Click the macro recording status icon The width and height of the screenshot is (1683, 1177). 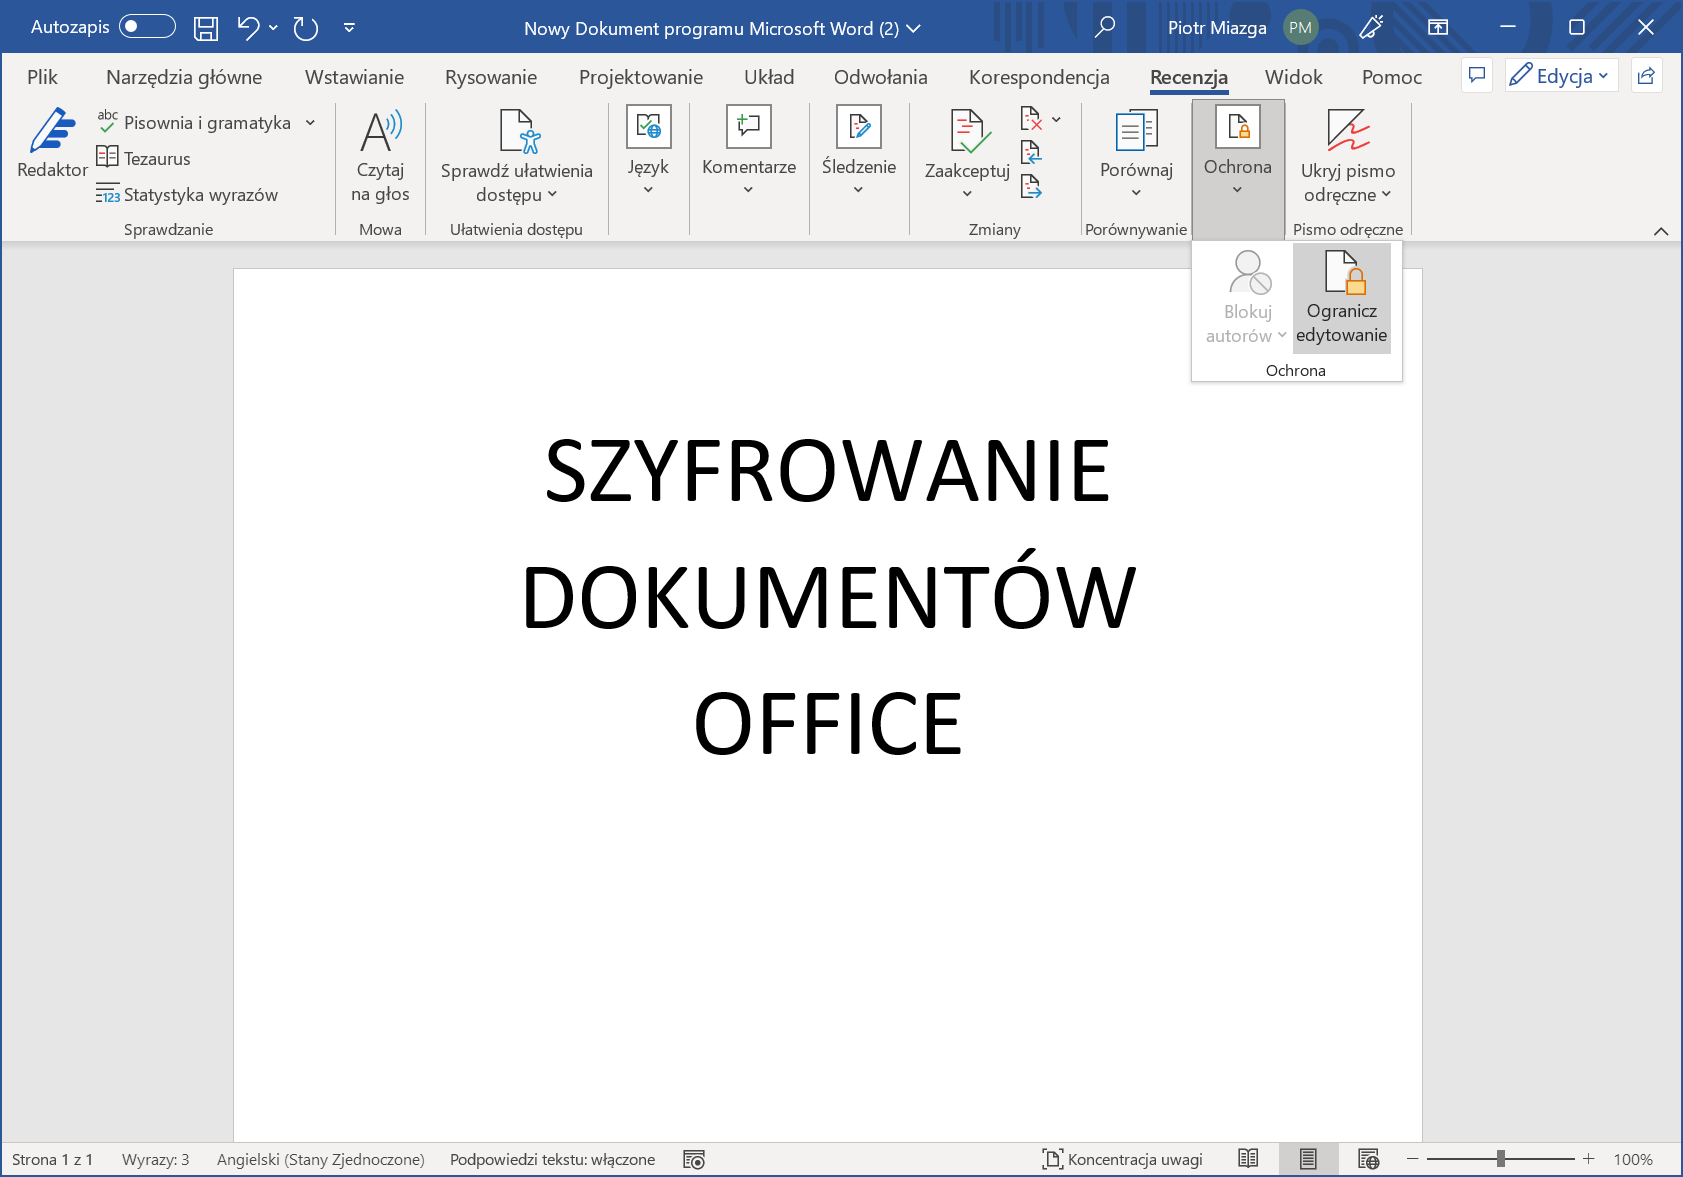[694, 1159]
